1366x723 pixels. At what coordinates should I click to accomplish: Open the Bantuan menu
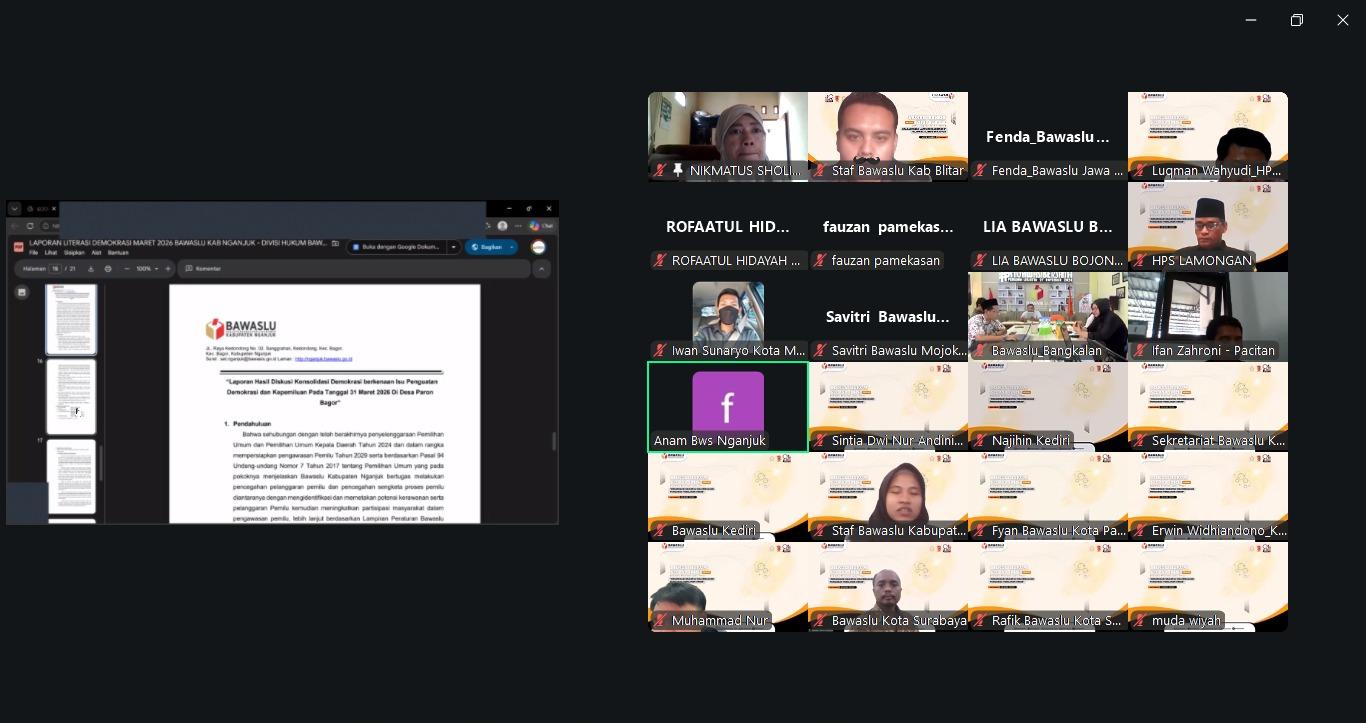[x=118, y=253]
